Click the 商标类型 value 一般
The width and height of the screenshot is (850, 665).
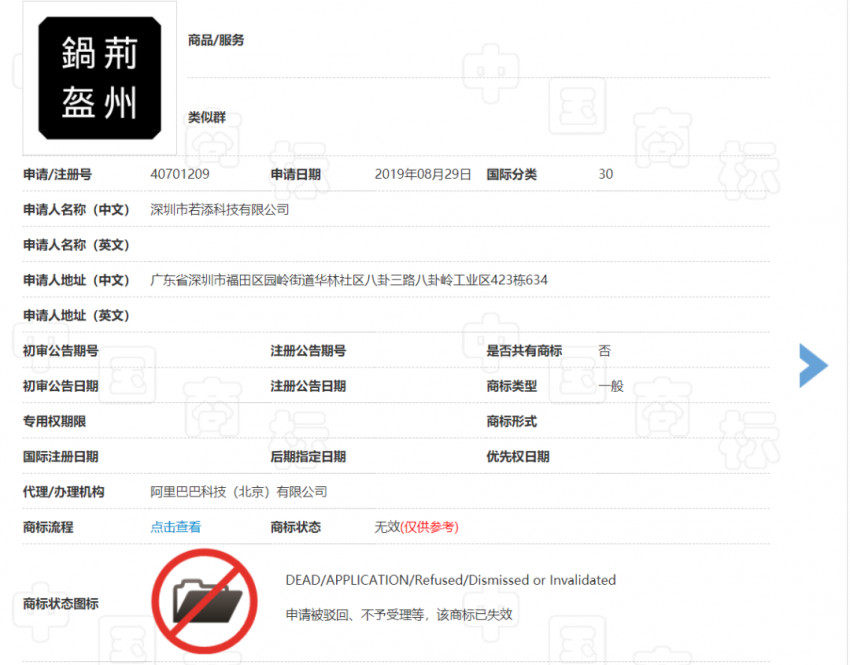pos(608,386)
